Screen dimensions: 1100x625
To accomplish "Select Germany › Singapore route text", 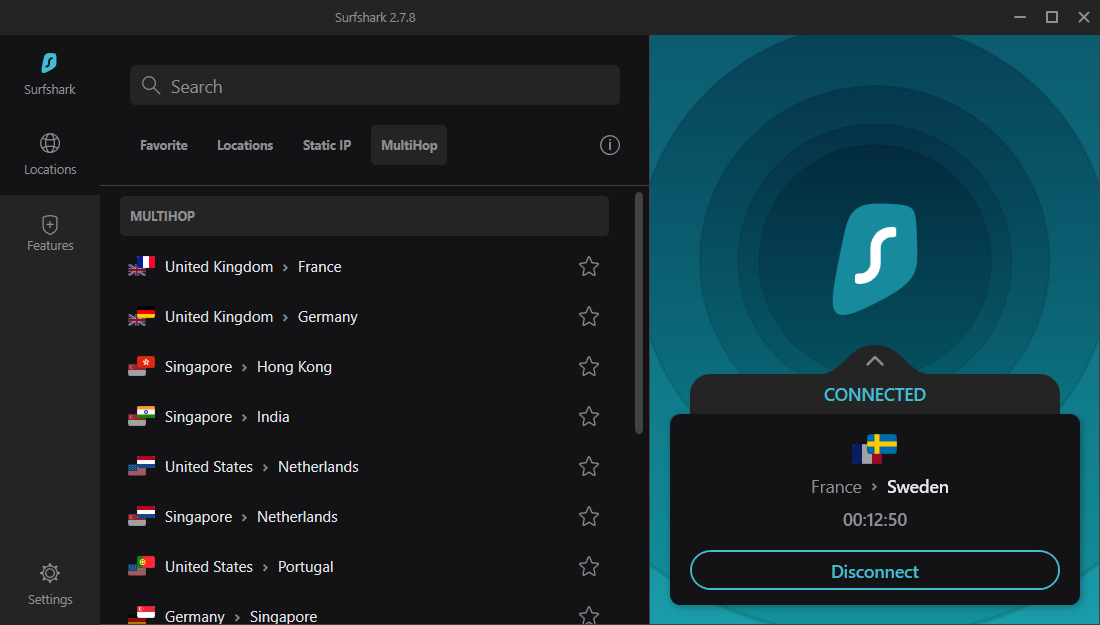I will (241, 616).
